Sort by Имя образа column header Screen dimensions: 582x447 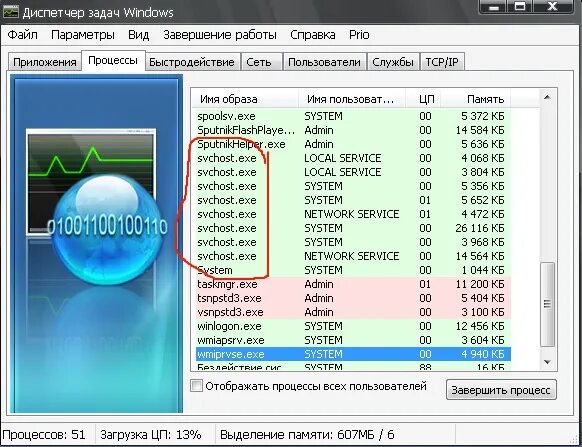[x=245, y=99]
